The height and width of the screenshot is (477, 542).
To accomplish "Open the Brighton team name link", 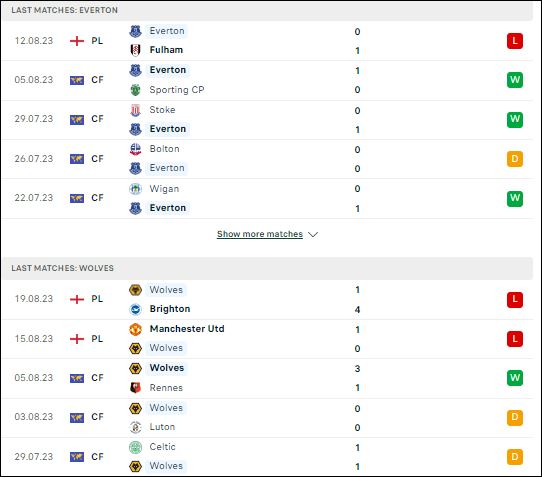I will pos(170,309).
